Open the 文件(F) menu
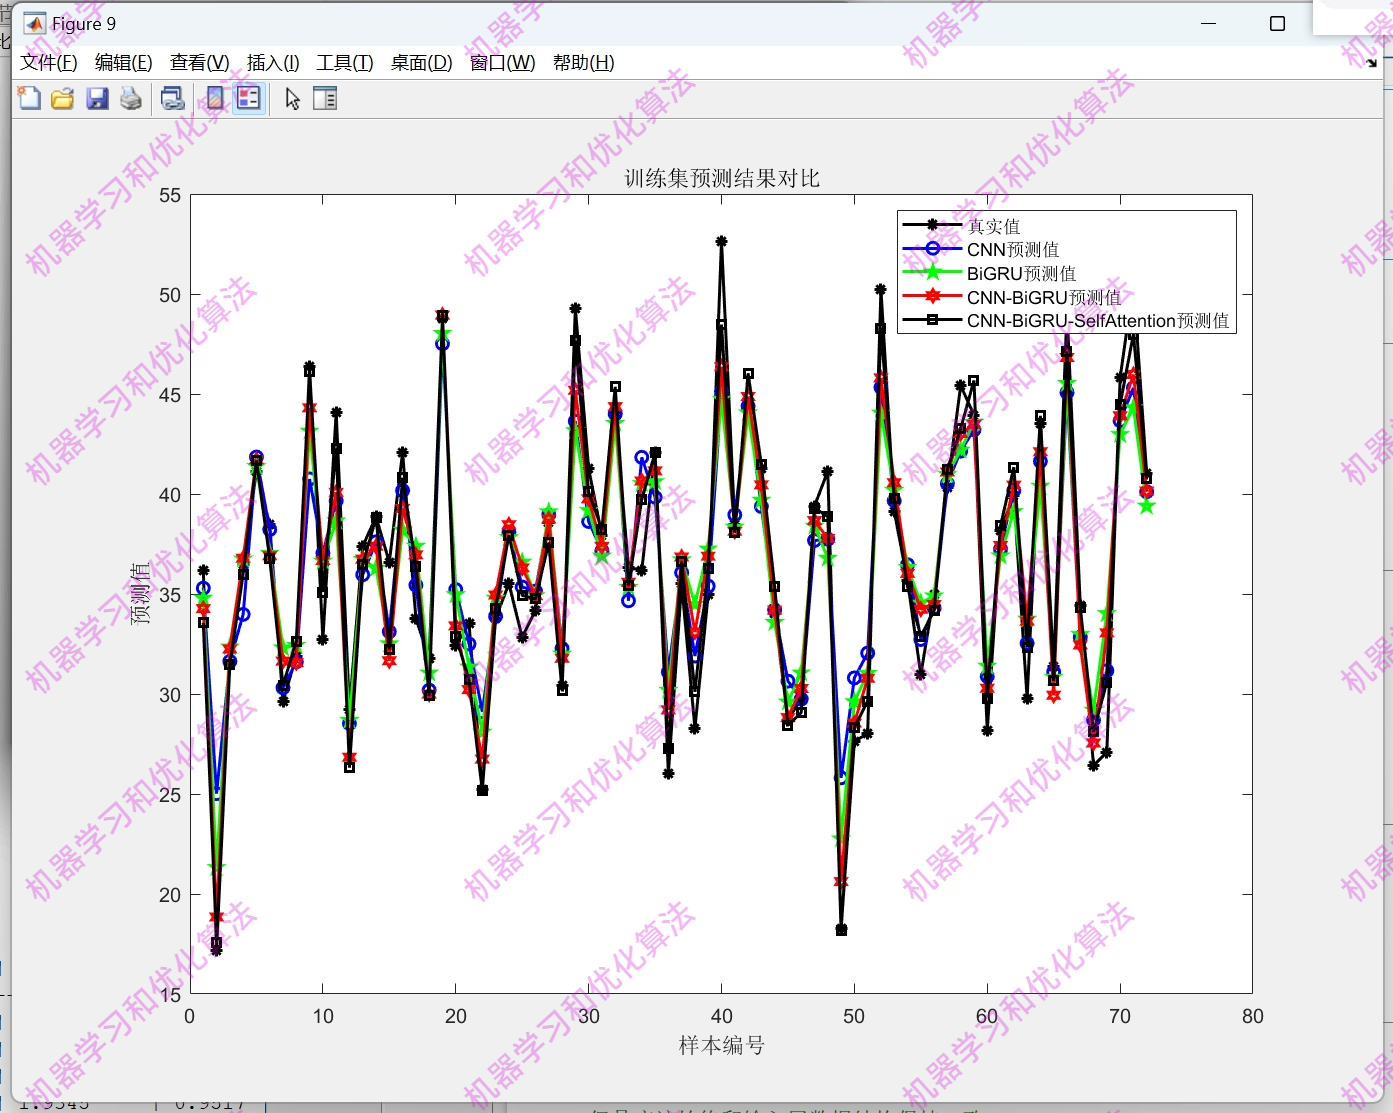This screenshot has height=1113, width=1393. [47, 62]
